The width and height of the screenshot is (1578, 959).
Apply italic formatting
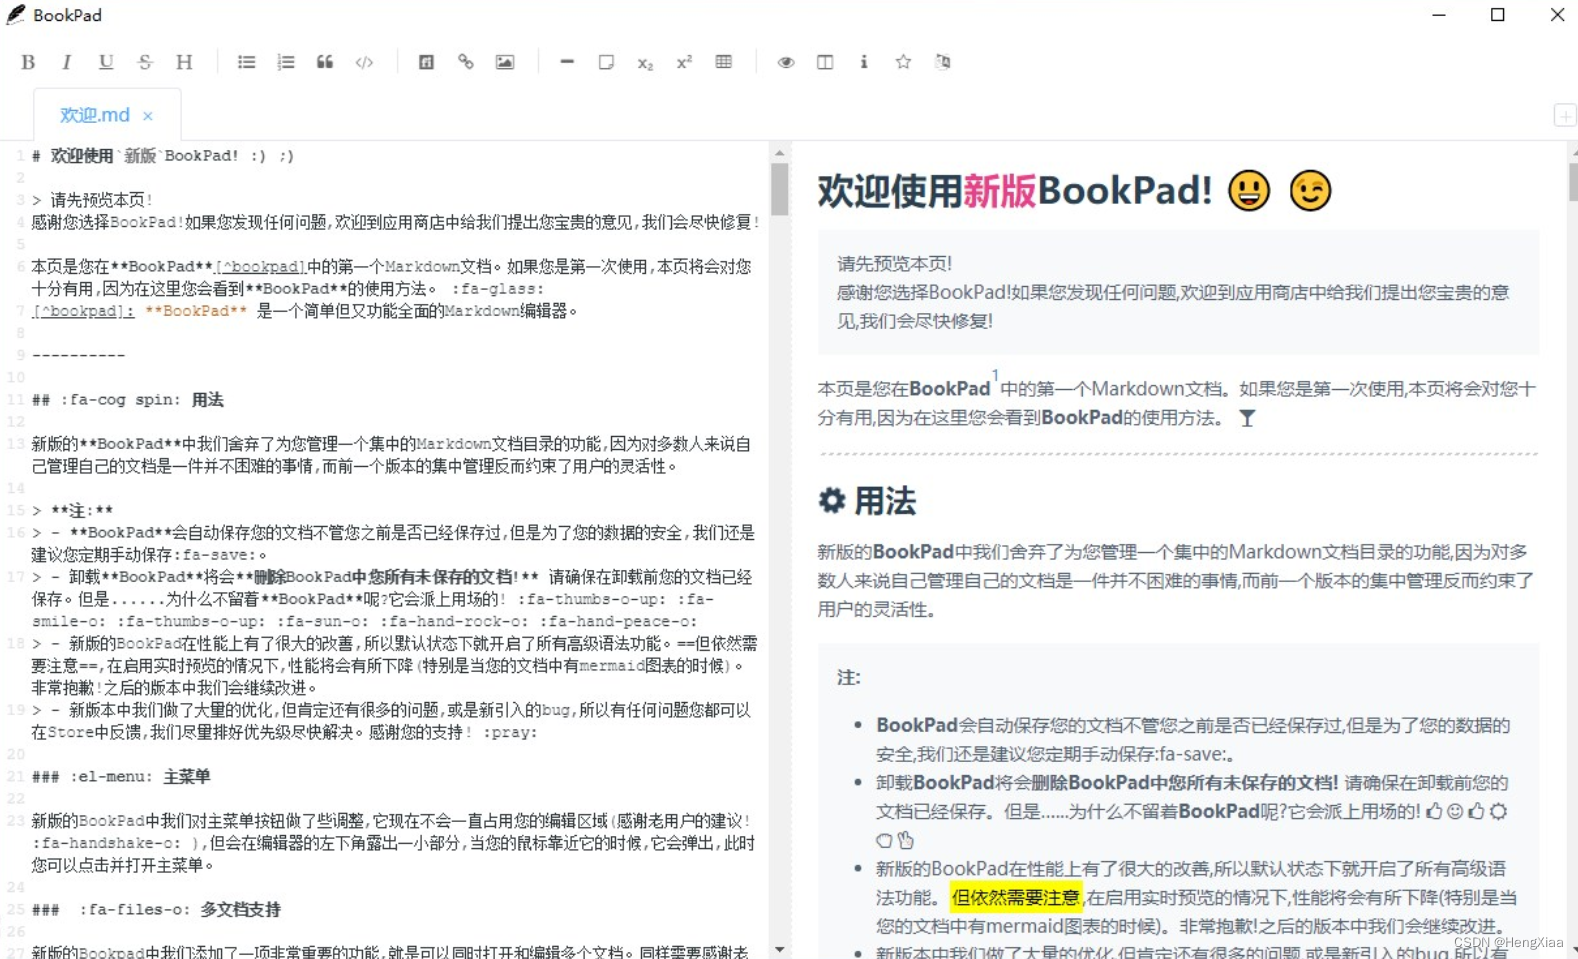click(67, 62)
